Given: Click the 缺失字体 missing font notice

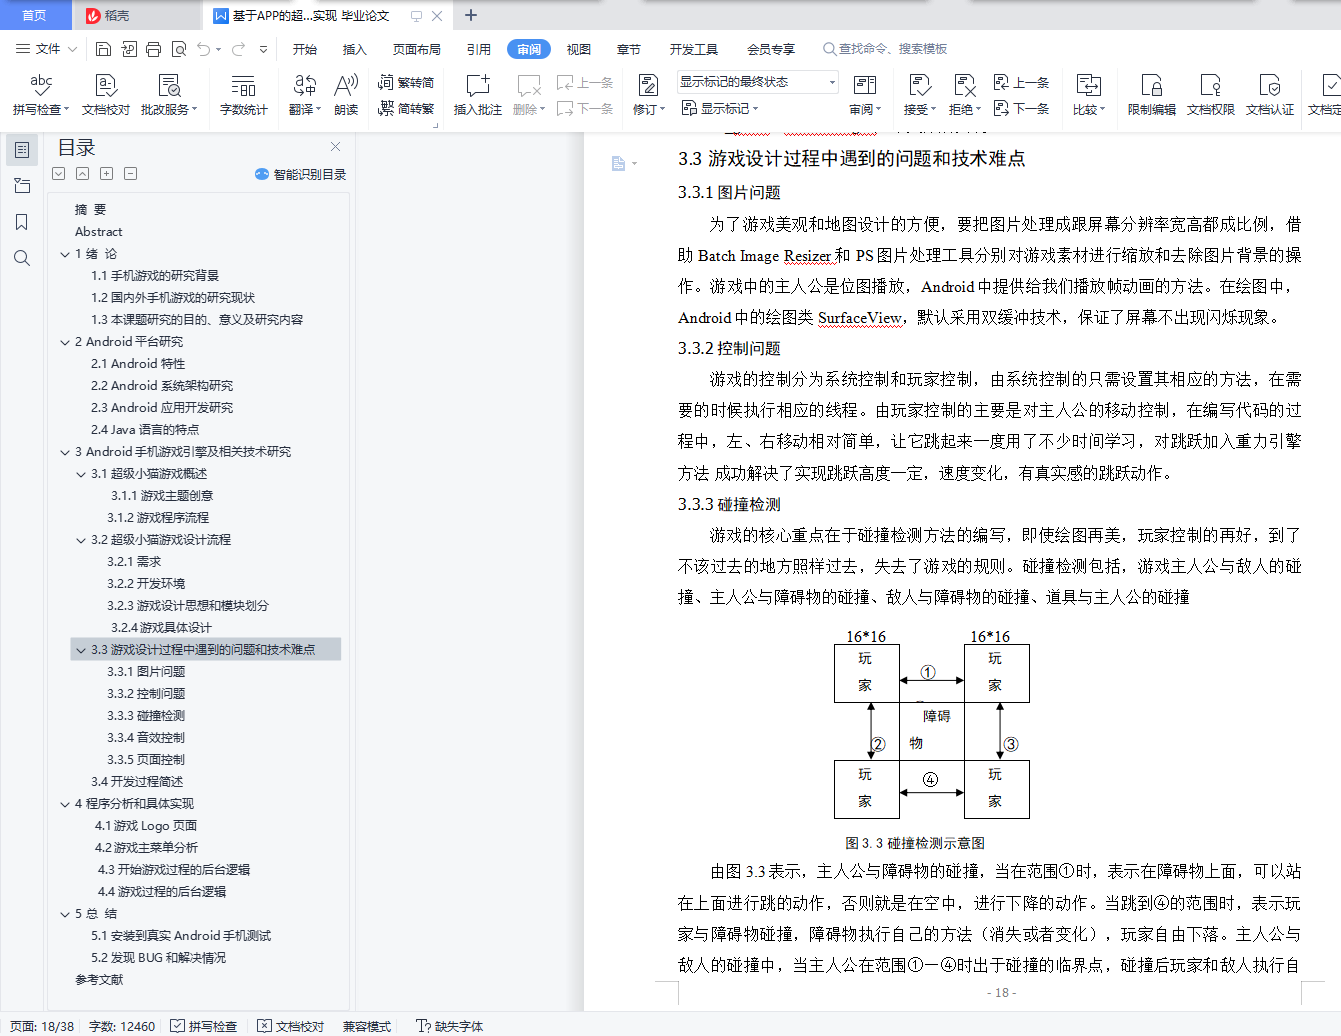Looking at the screenshot, I should 450,1026.
